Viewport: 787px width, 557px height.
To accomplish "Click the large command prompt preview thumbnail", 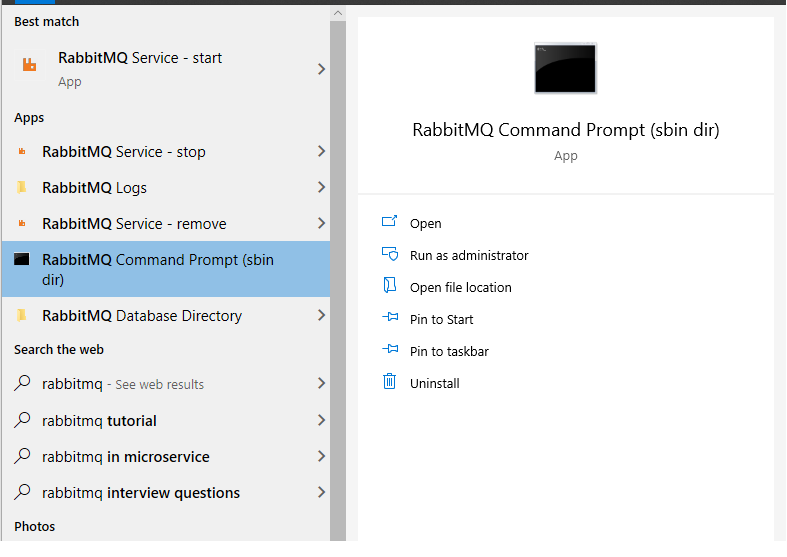I will coord(565,68).
